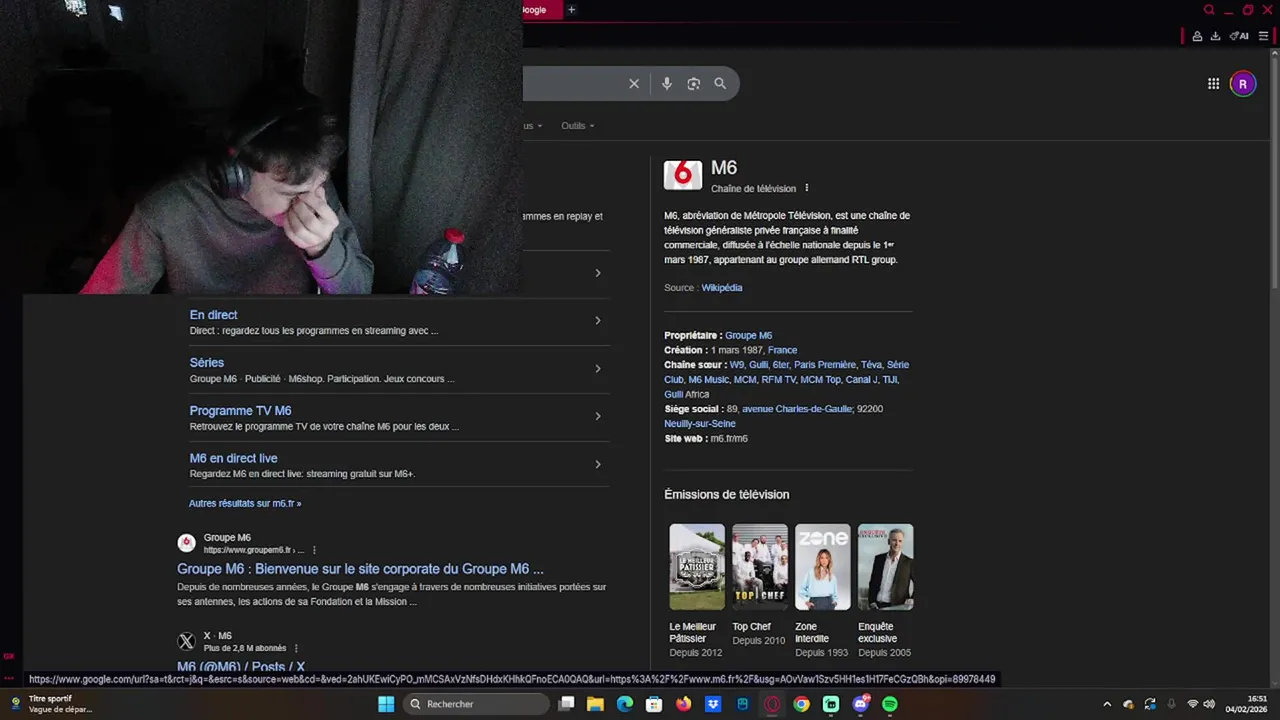Launch Firefox from the taskbar
1280x720 pixels.
pyautogui.click(x=683, y=704)
